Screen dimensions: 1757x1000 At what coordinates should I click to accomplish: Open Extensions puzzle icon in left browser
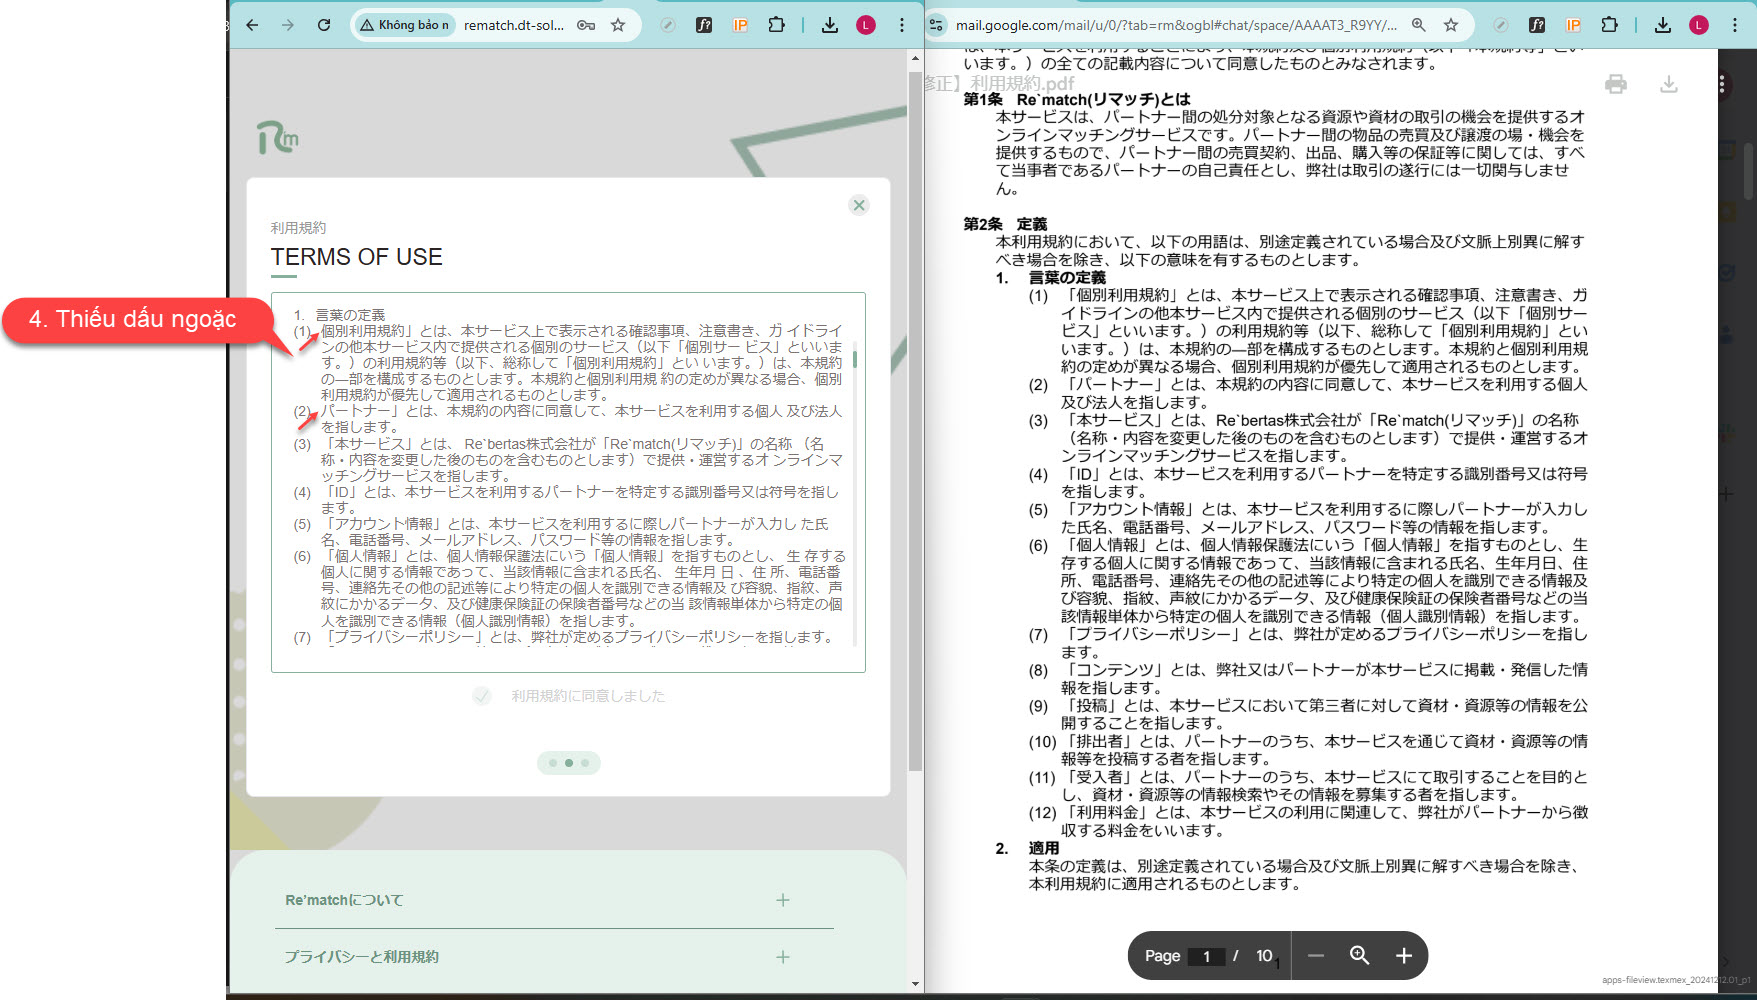[x=776, y=25]
